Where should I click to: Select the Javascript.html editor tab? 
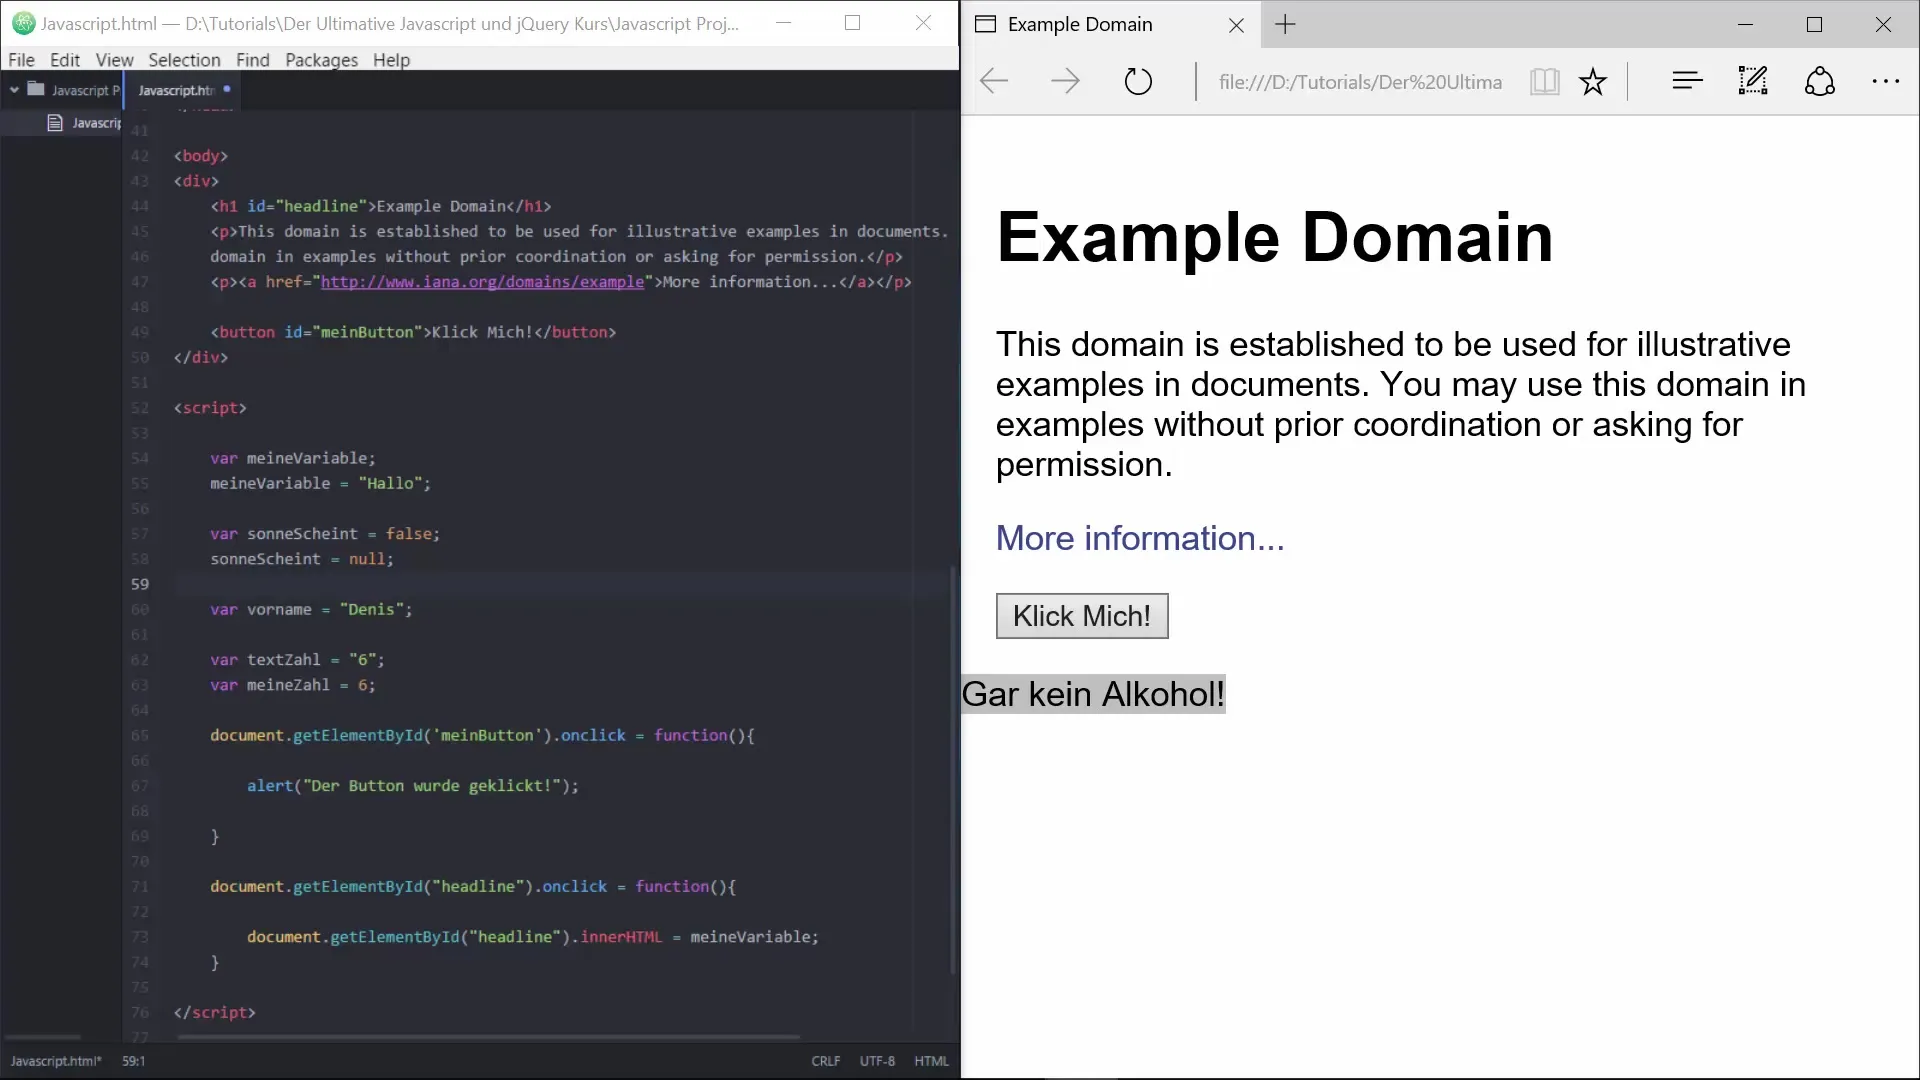(181, 90)
